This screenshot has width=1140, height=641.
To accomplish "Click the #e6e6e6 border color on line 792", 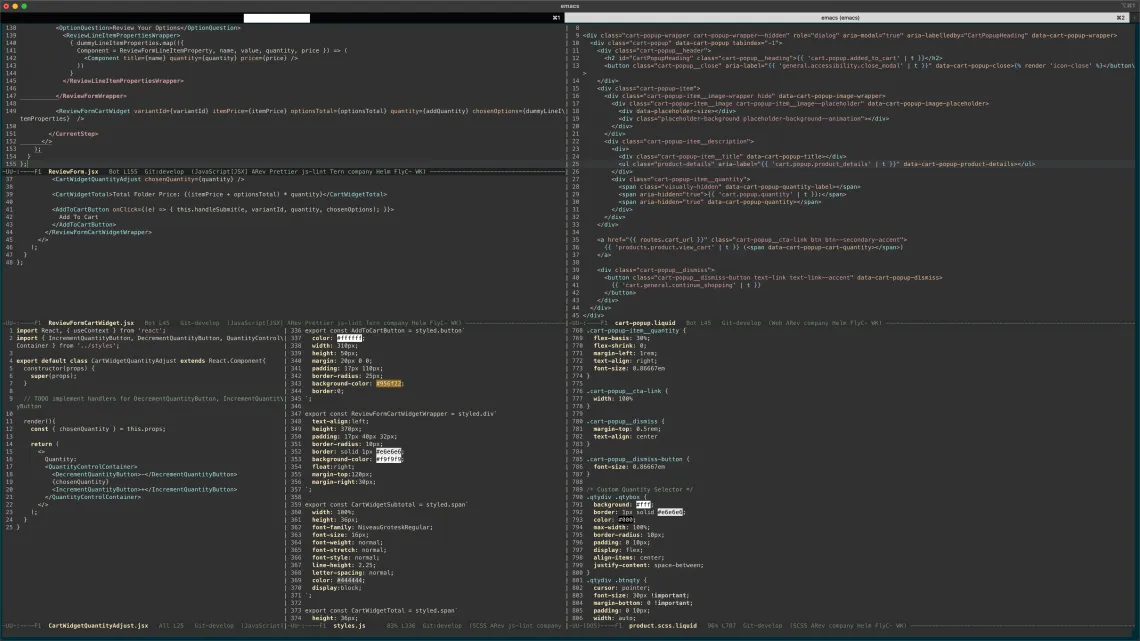I will tap(670, 512).
